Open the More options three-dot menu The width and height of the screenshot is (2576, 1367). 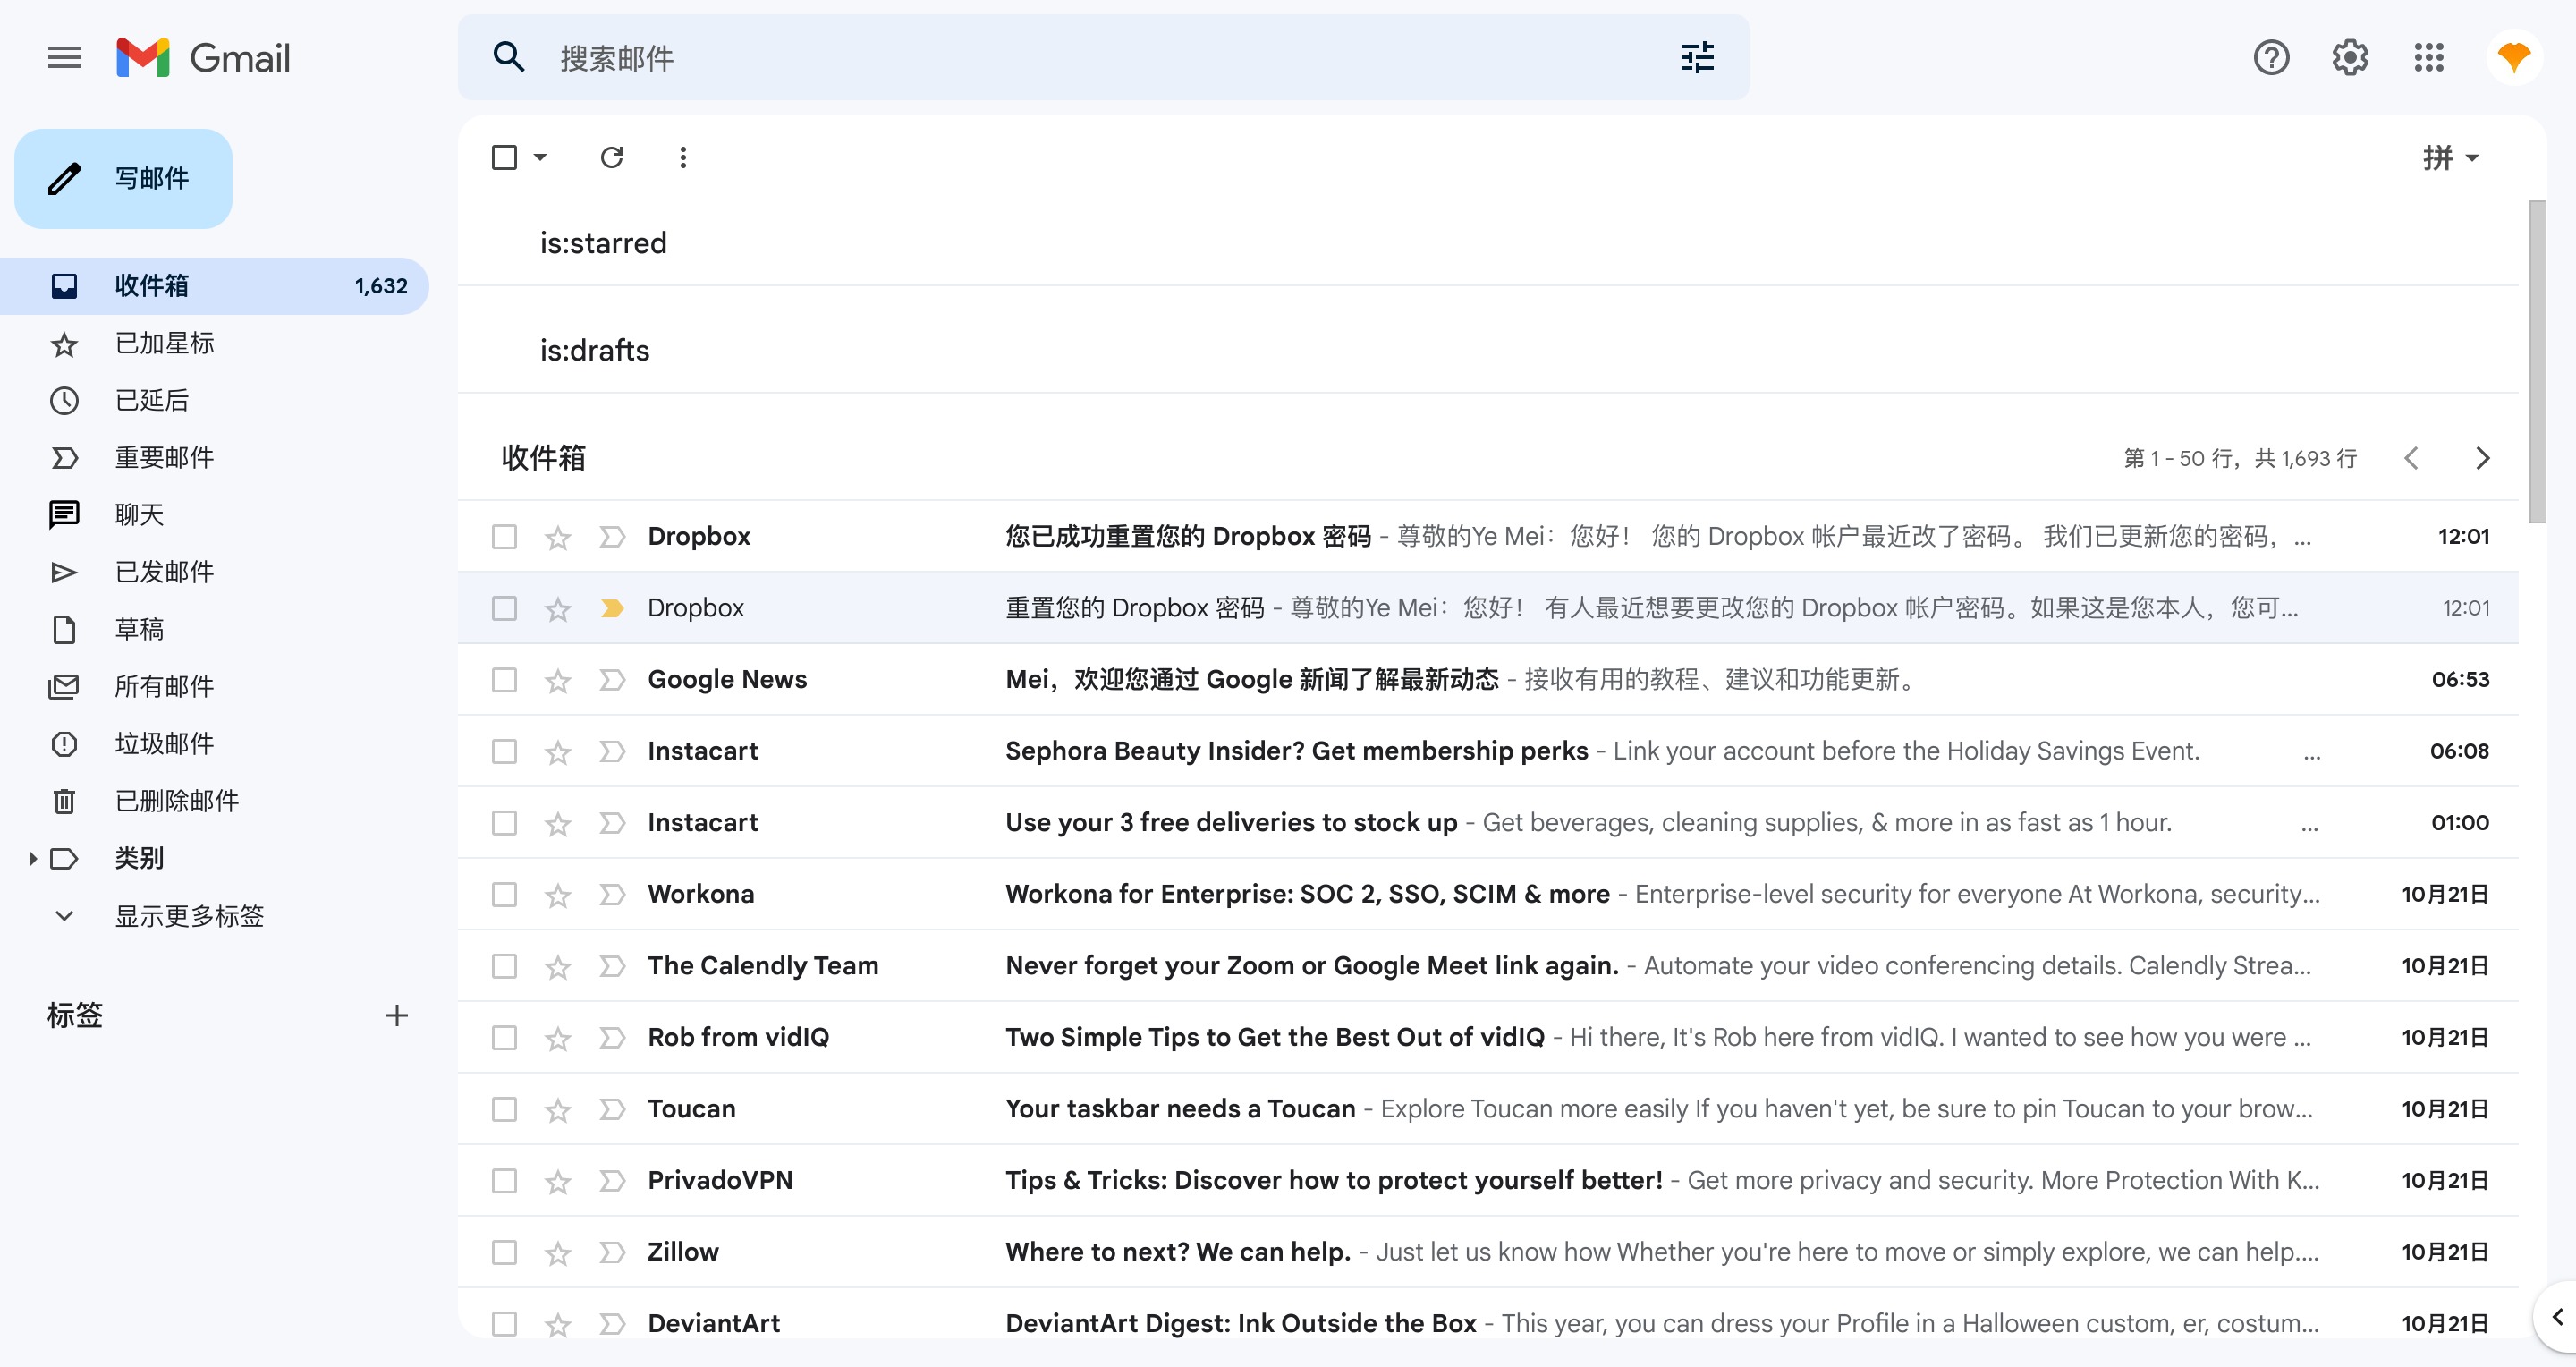[683, 157]
